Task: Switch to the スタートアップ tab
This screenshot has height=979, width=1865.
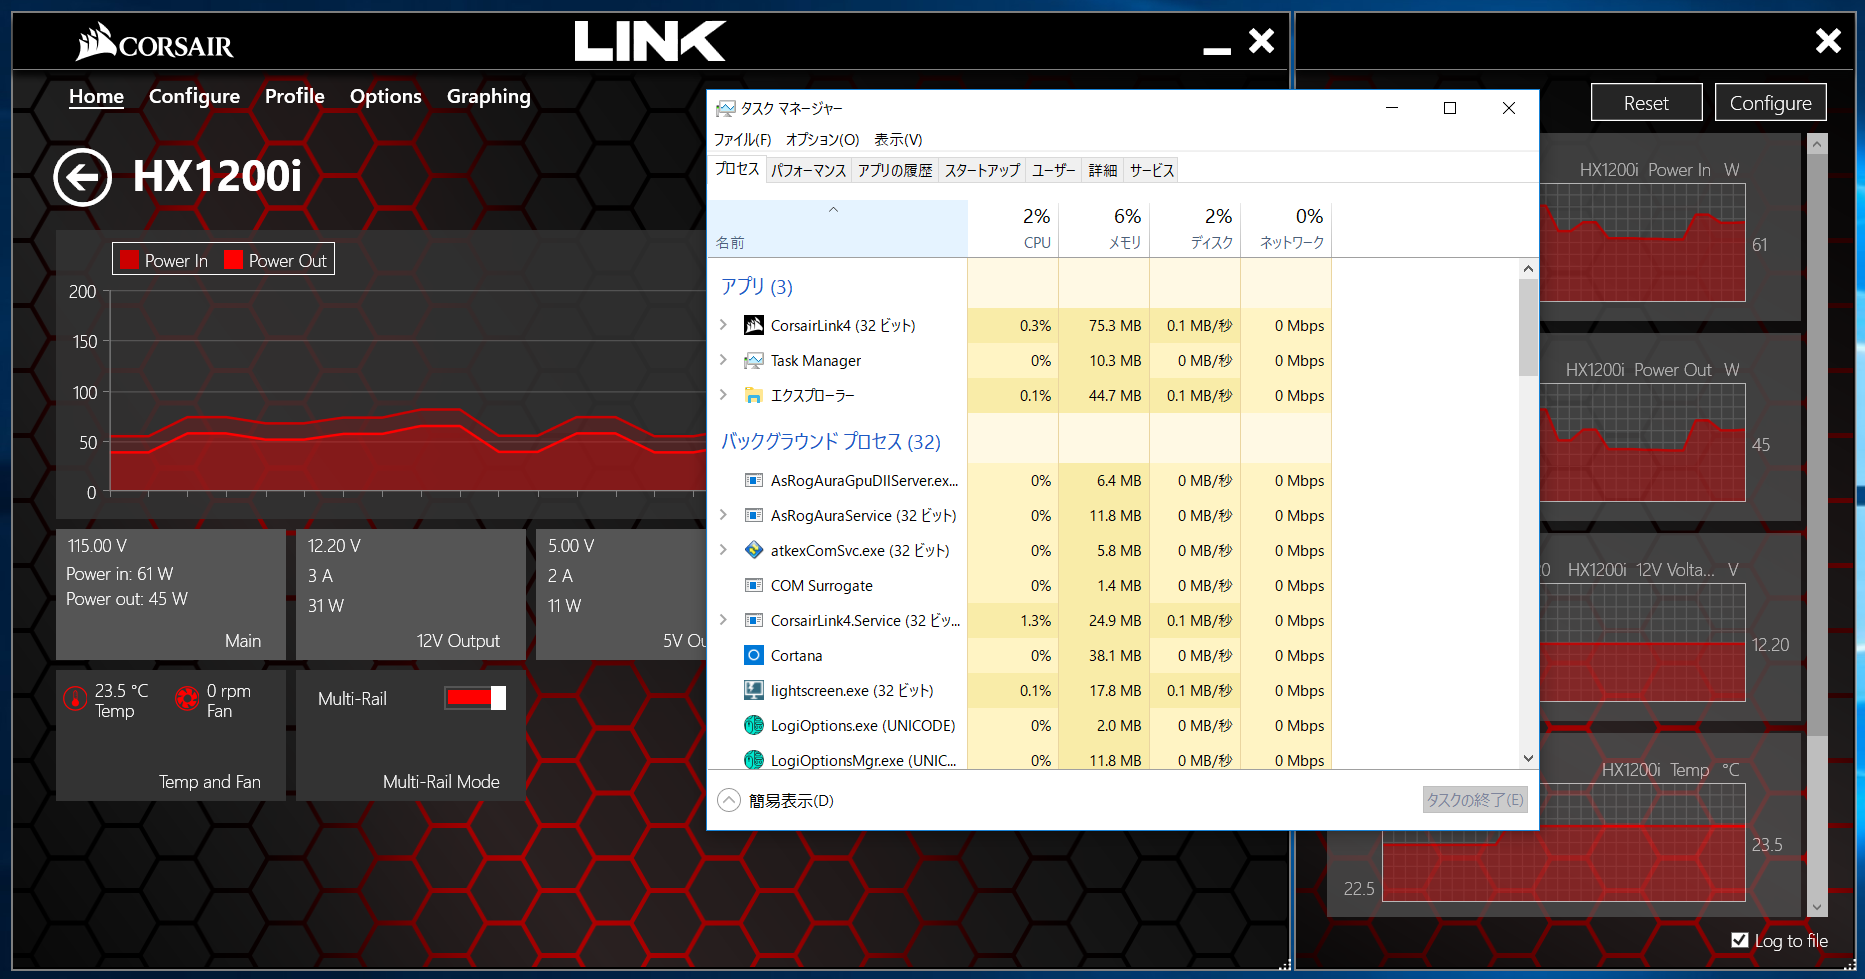Action: pos(982,170)
